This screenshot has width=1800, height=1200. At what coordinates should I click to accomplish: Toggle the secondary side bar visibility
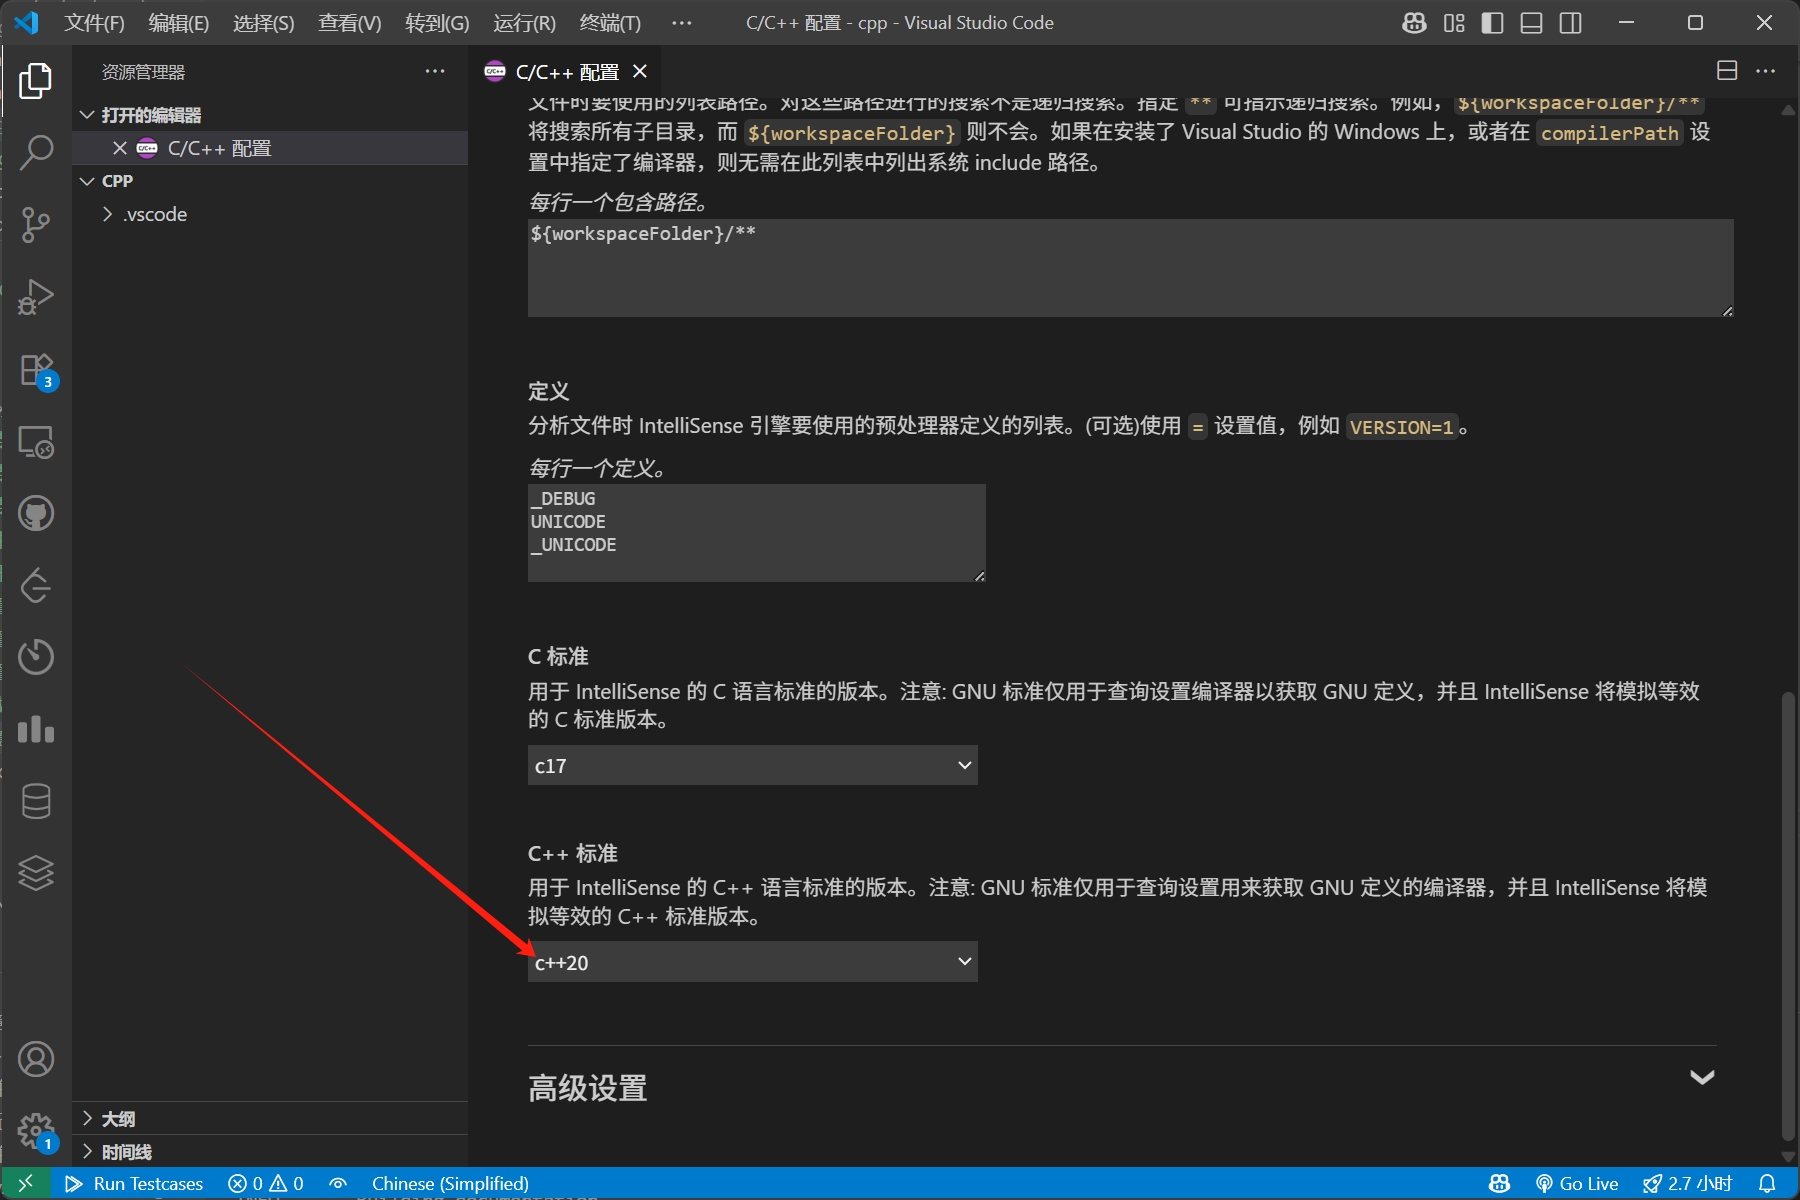(x=1570, y=22)
